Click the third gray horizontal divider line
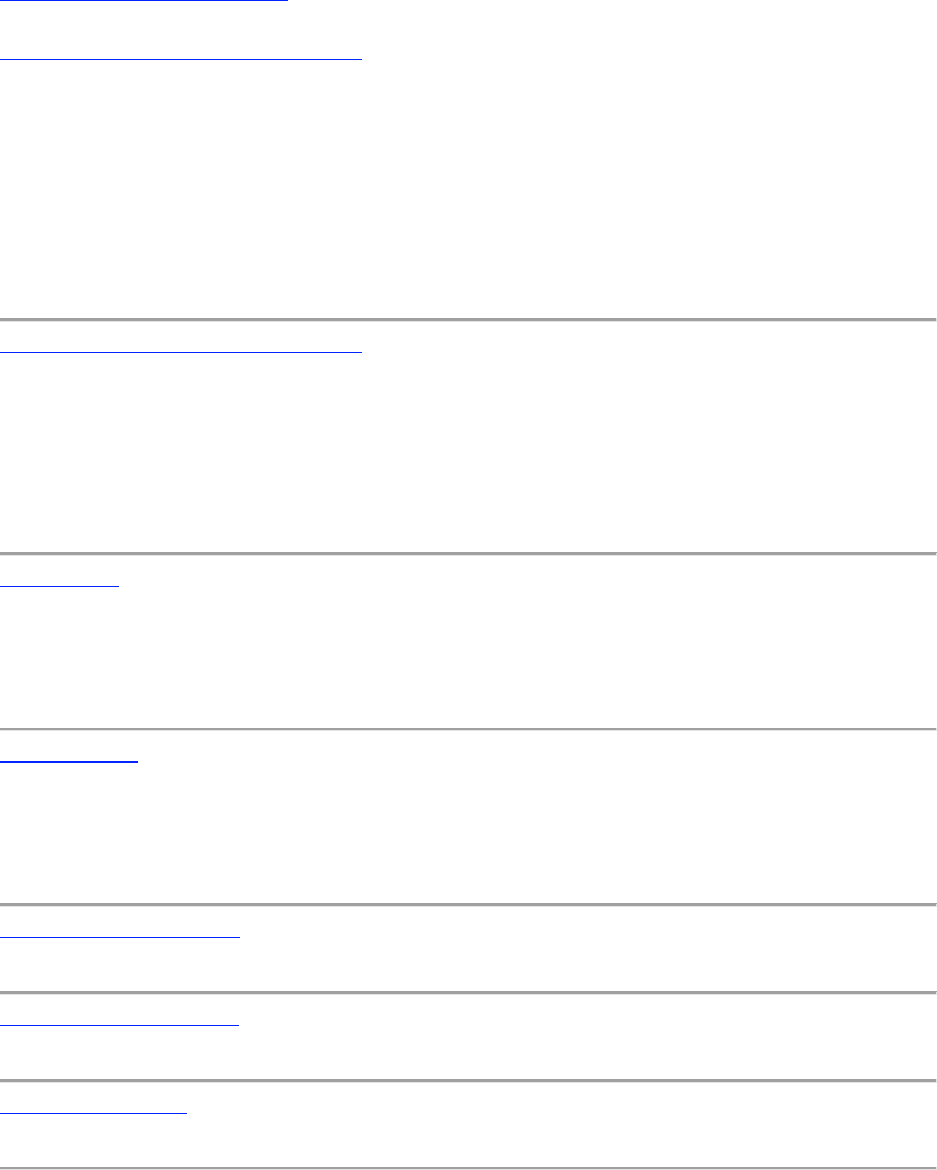 coord(468,729)
